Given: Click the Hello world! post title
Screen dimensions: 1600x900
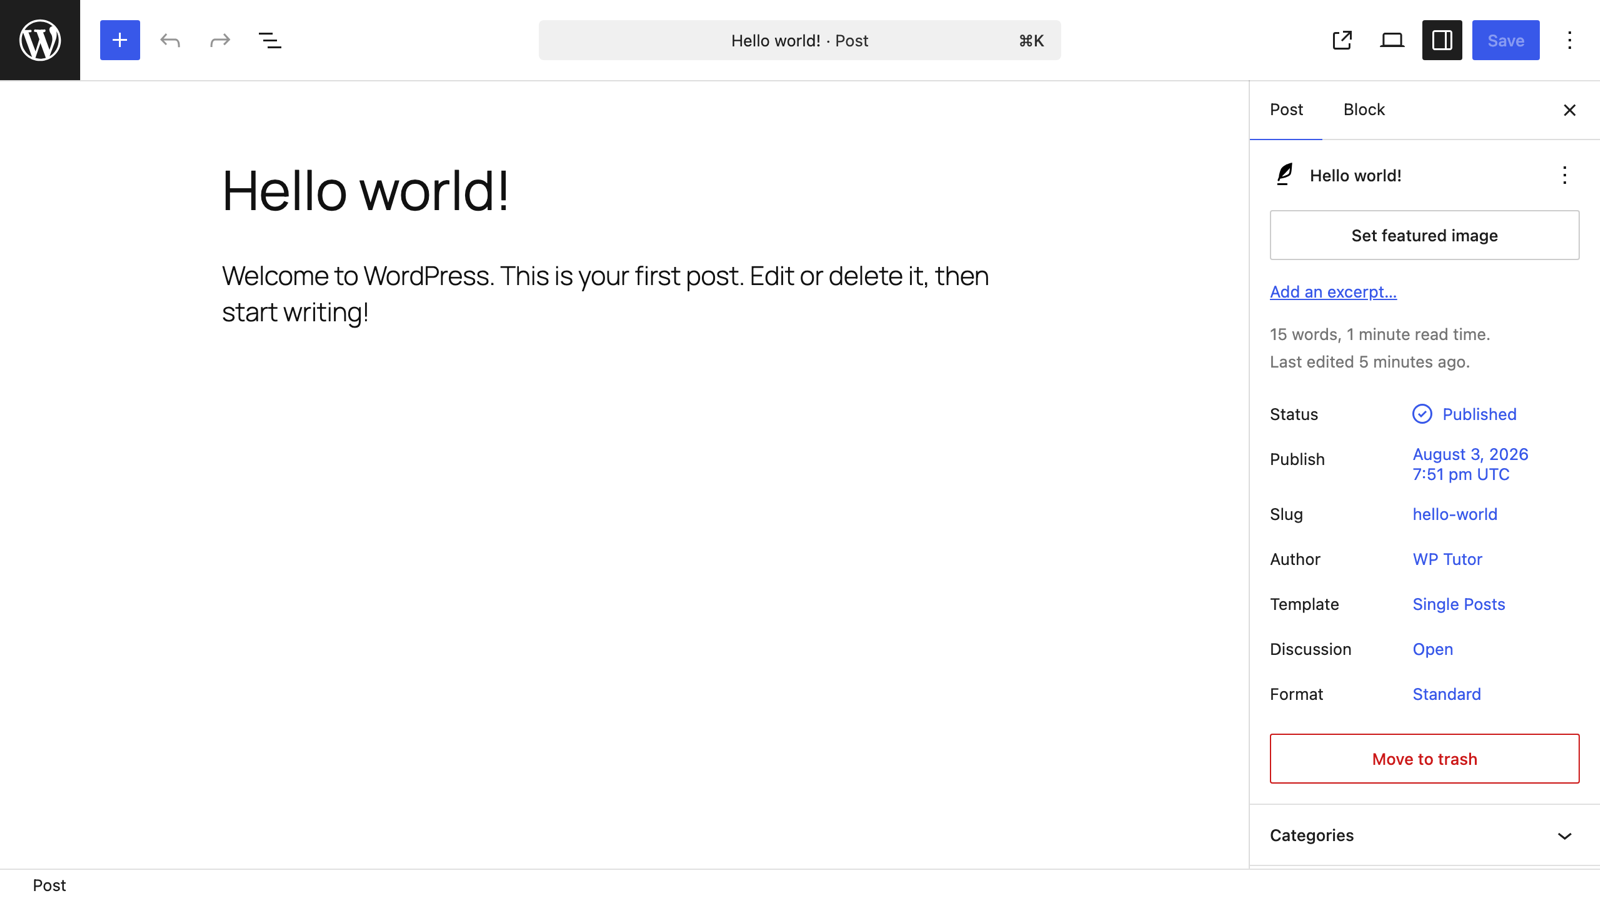Looking at the screenshot, I should pos(365,190).
